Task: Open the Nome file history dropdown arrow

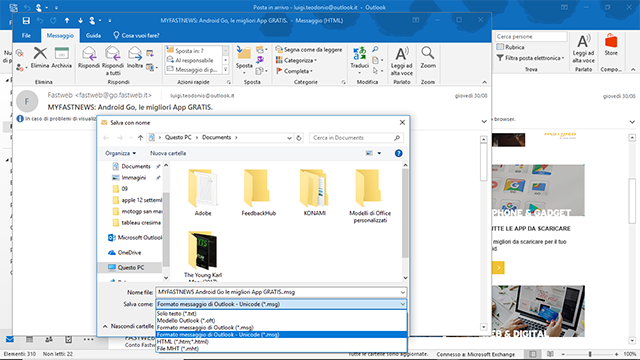Action: coord(402,292)
